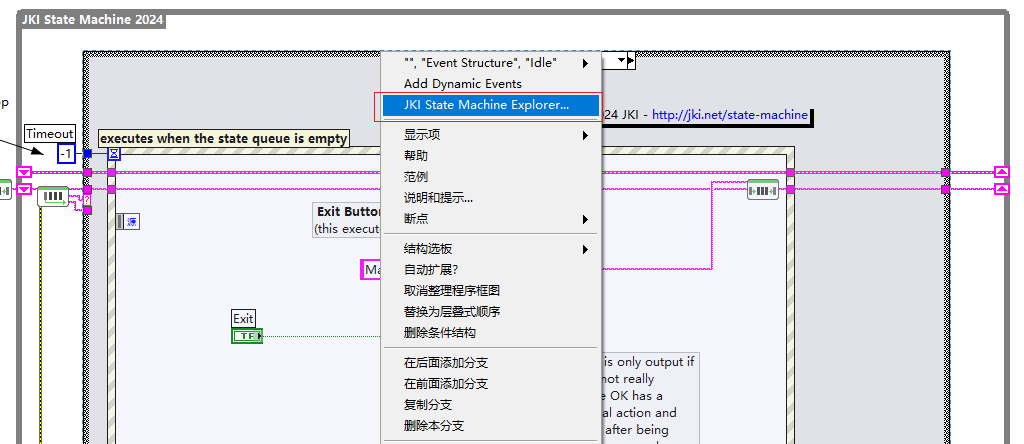Choose 在前面添加分支 menu item
Viewport: 1024px width, 444px height.
point(490,384)
